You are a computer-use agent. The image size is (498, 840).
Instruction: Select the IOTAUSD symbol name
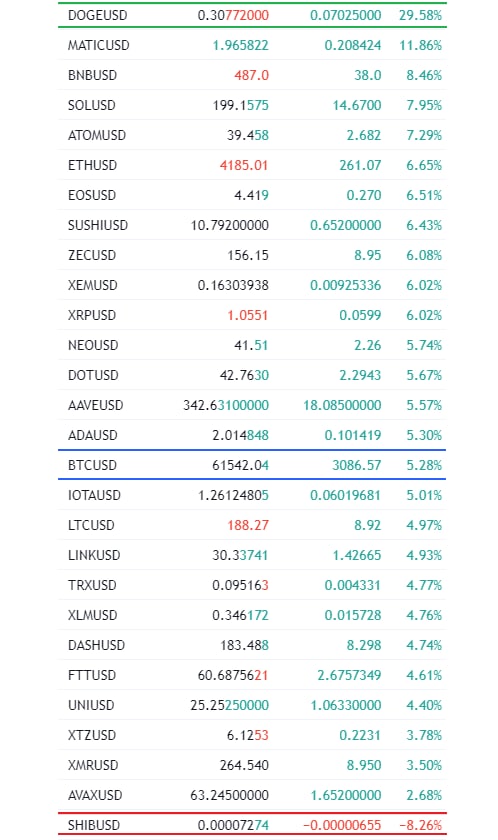pyautogui.click(x=94, y=495)
